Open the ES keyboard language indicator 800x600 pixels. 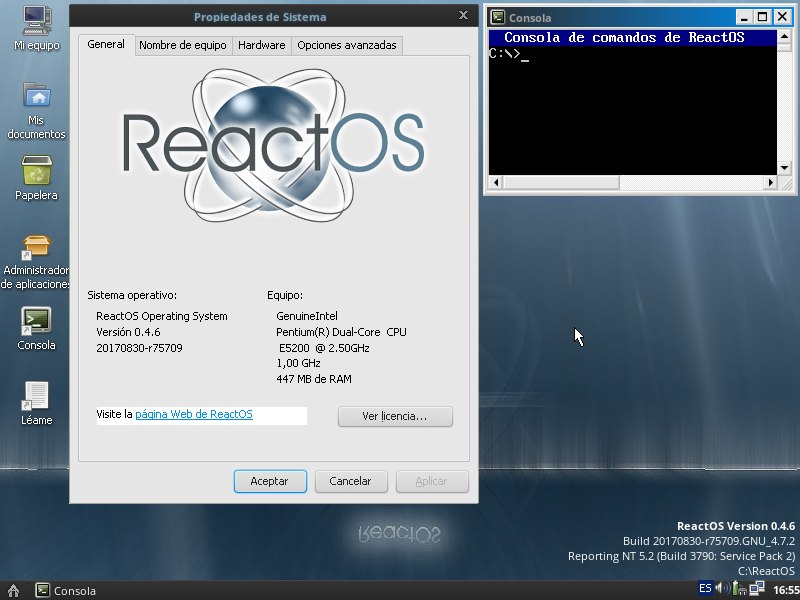(705, 588)
